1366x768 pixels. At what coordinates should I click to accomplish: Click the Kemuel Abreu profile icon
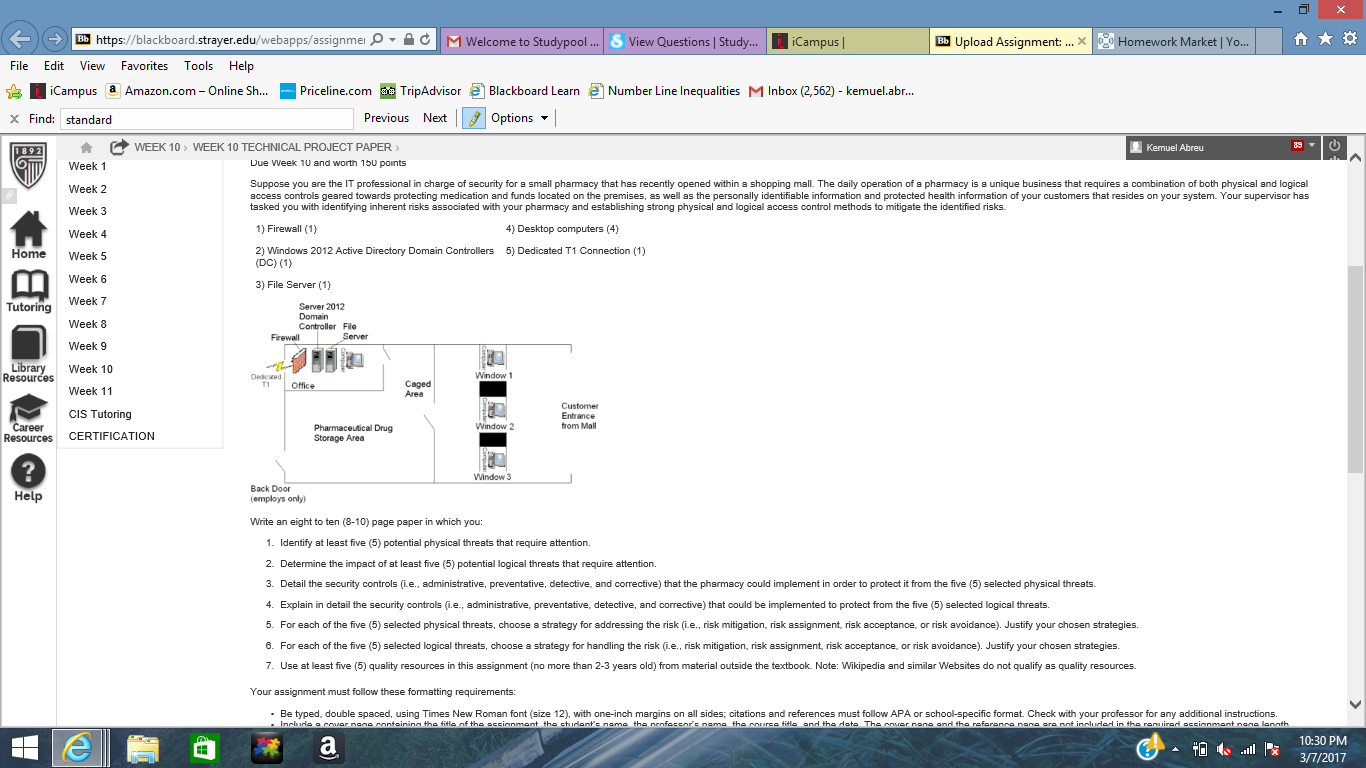click(1136, 146)
